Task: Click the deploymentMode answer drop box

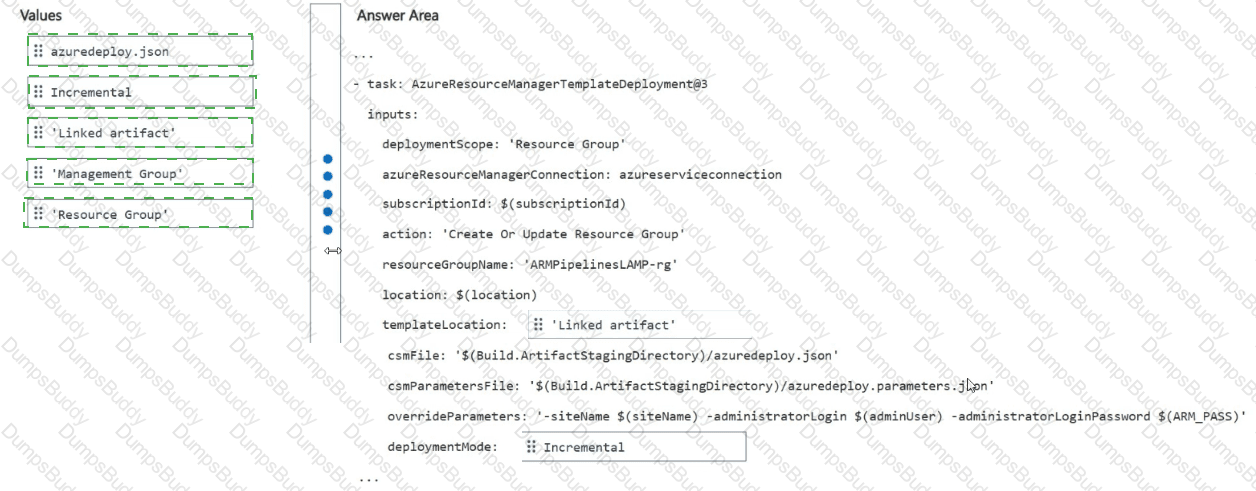Action: (x=634, y=447)
